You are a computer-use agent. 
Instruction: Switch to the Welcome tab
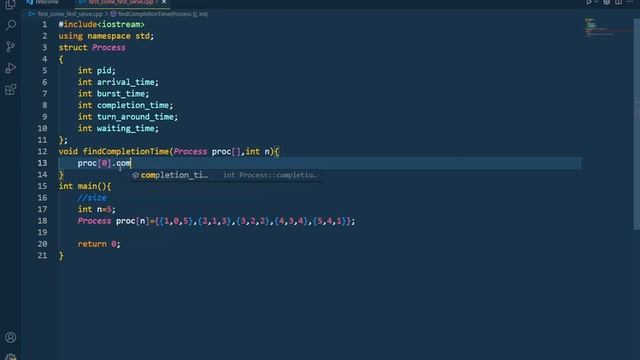pos(42,2)
